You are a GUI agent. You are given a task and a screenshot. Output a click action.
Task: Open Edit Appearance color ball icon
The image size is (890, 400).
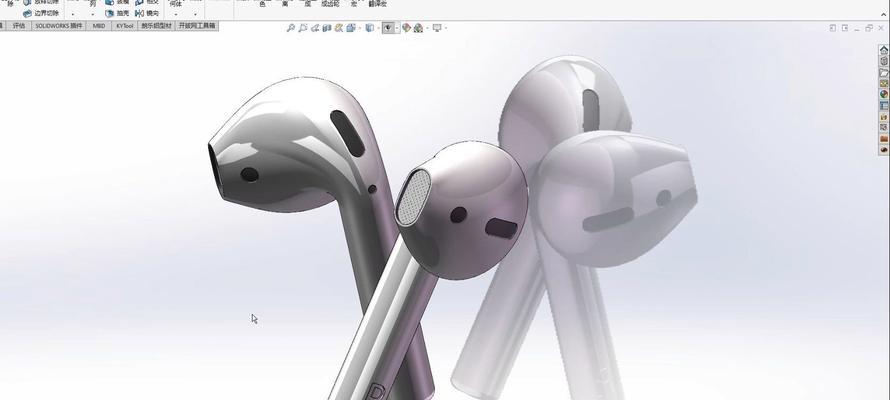[x=406, y=28]
